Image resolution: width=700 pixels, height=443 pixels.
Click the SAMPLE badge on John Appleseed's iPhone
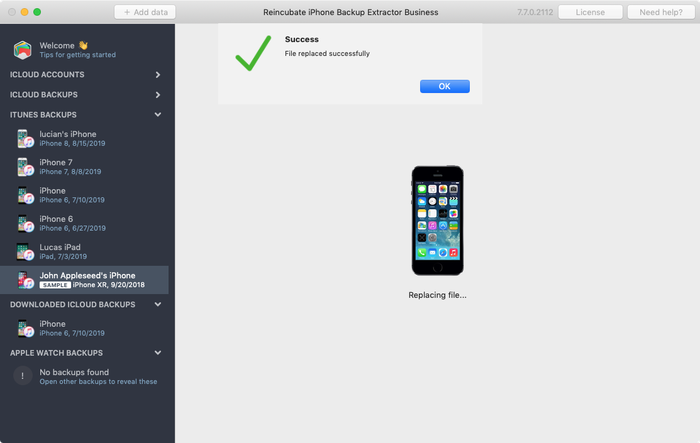pyautogui.click(x=55, y=285)
